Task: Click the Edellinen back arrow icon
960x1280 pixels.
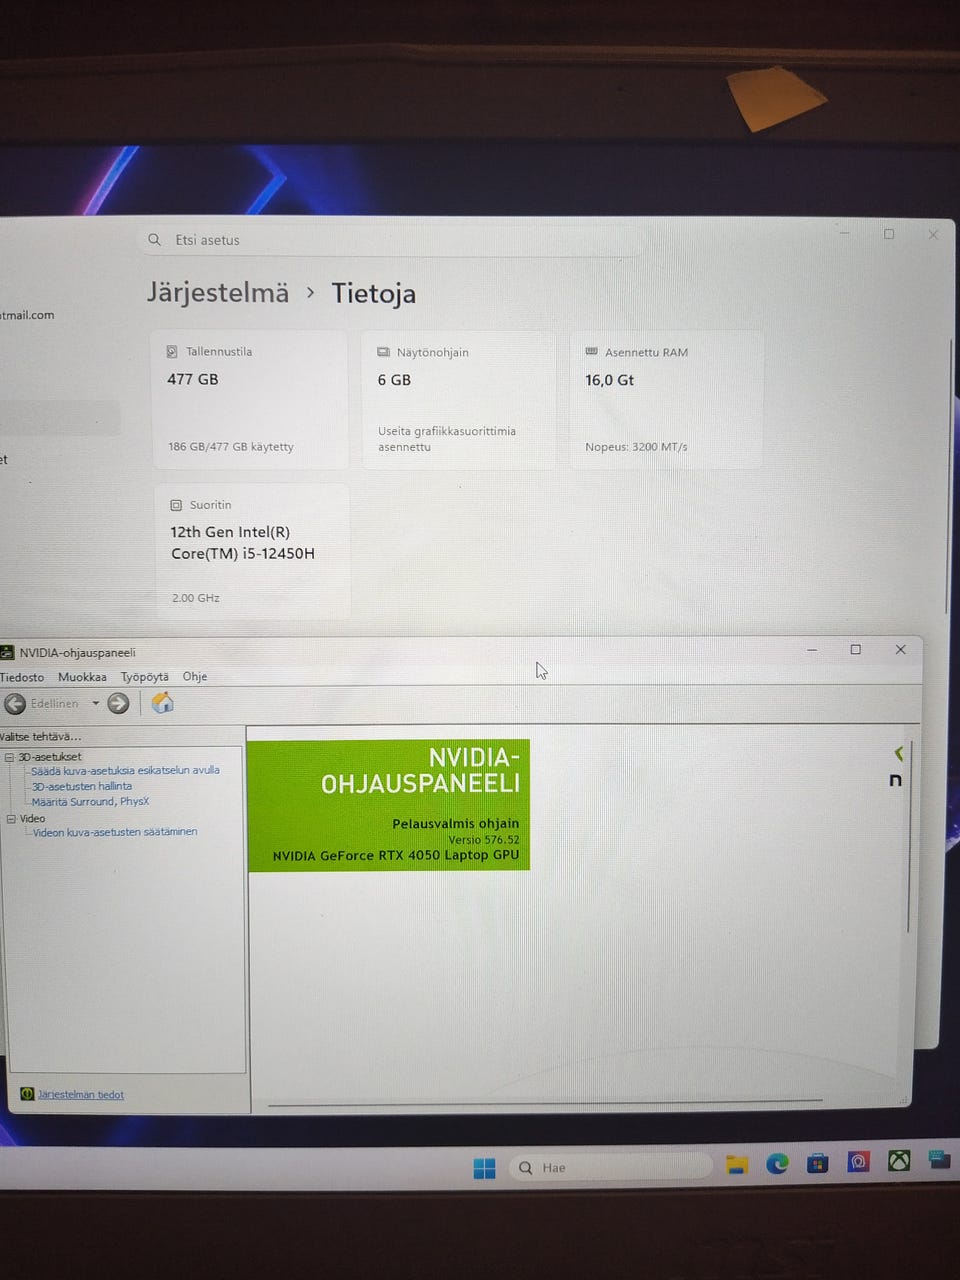Action: tap(15, 704)
